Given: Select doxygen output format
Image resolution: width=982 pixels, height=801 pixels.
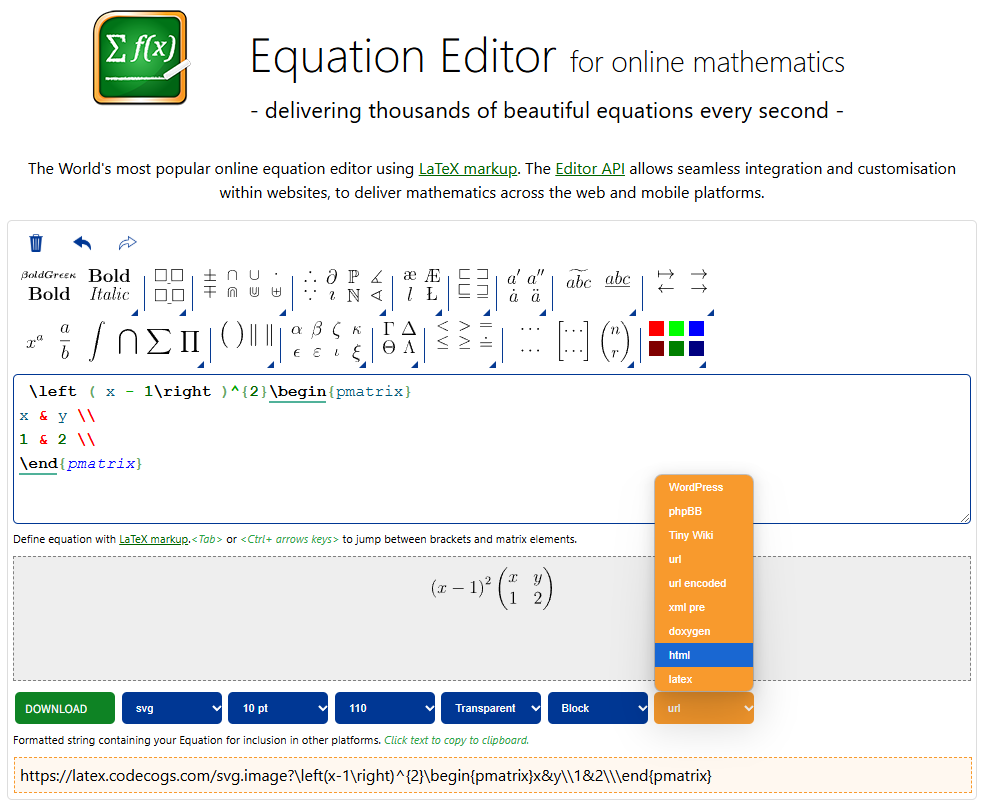Looking at the screenshot, I should click(x=704, y=631).
